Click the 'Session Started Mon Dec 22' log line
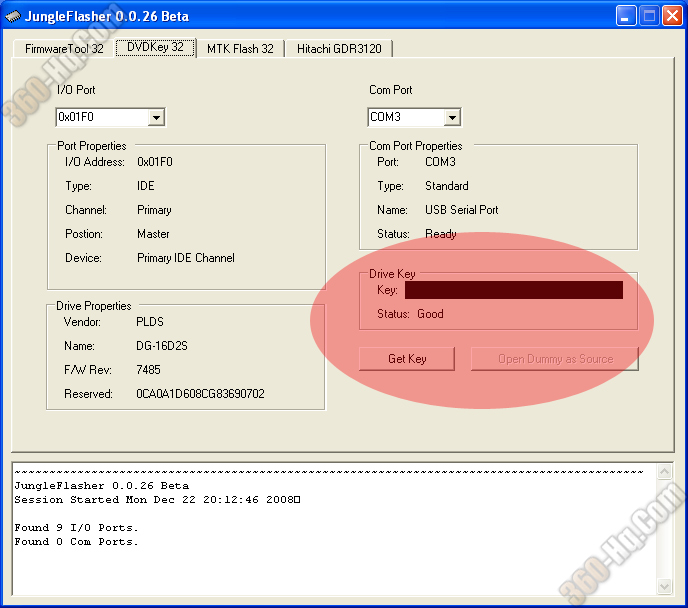This screenshot has height=608, width=688. pyautogui.click(x=157, y=500)
